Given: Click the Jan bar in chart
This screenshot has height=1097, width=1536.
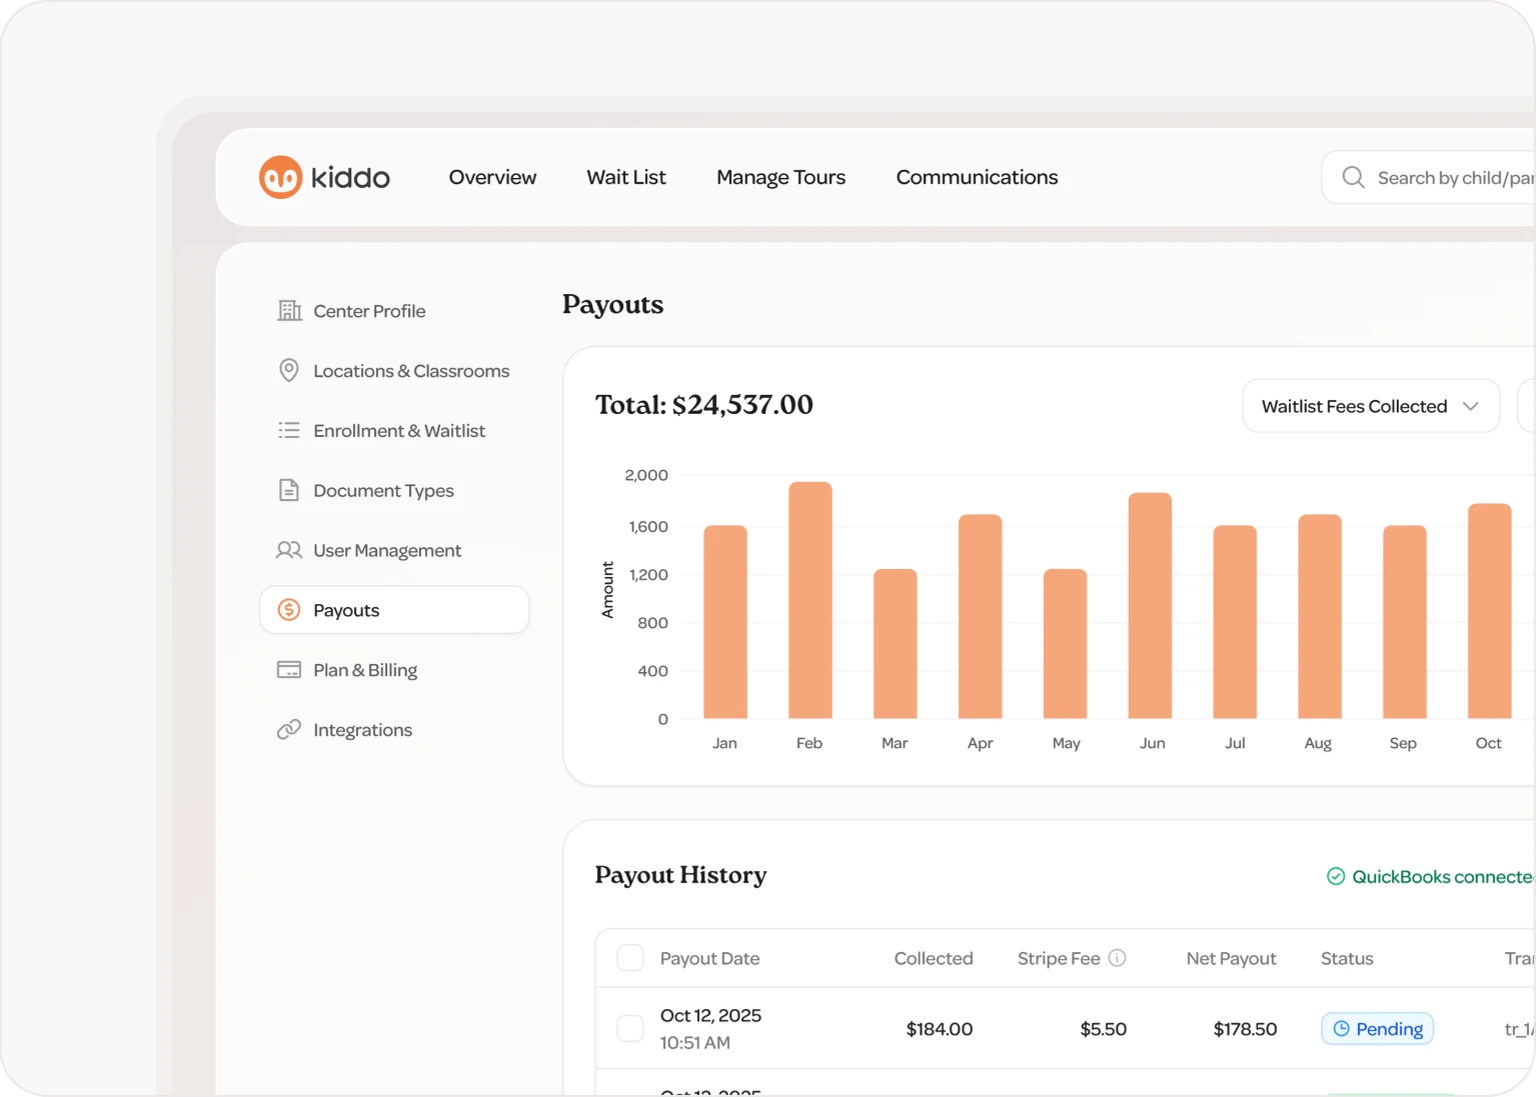Looking at the screenshot, I should coord(725,622).
